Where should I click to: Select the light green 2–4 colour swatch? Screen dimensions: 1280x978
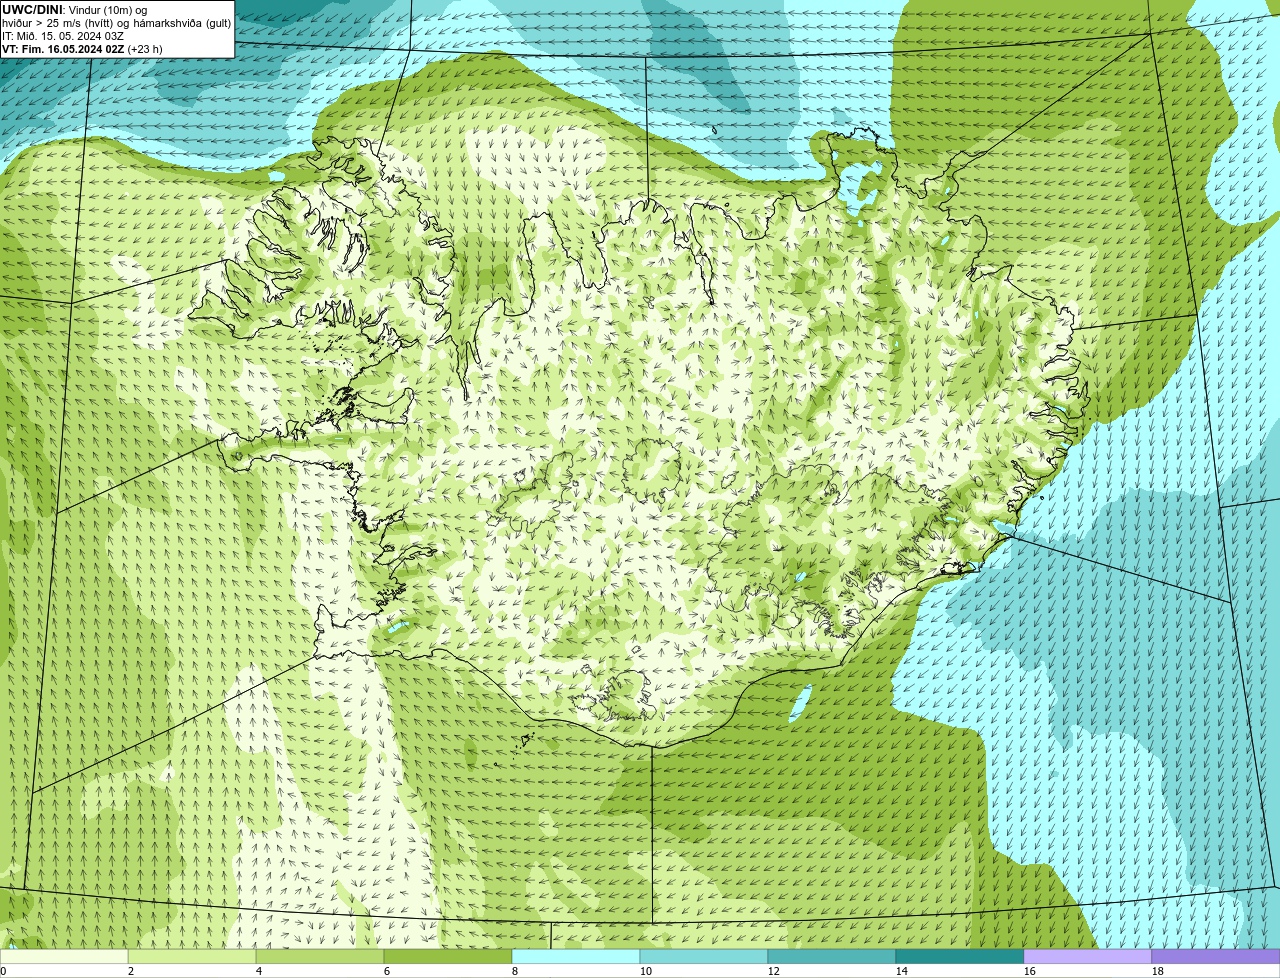(x=192, y=957)
